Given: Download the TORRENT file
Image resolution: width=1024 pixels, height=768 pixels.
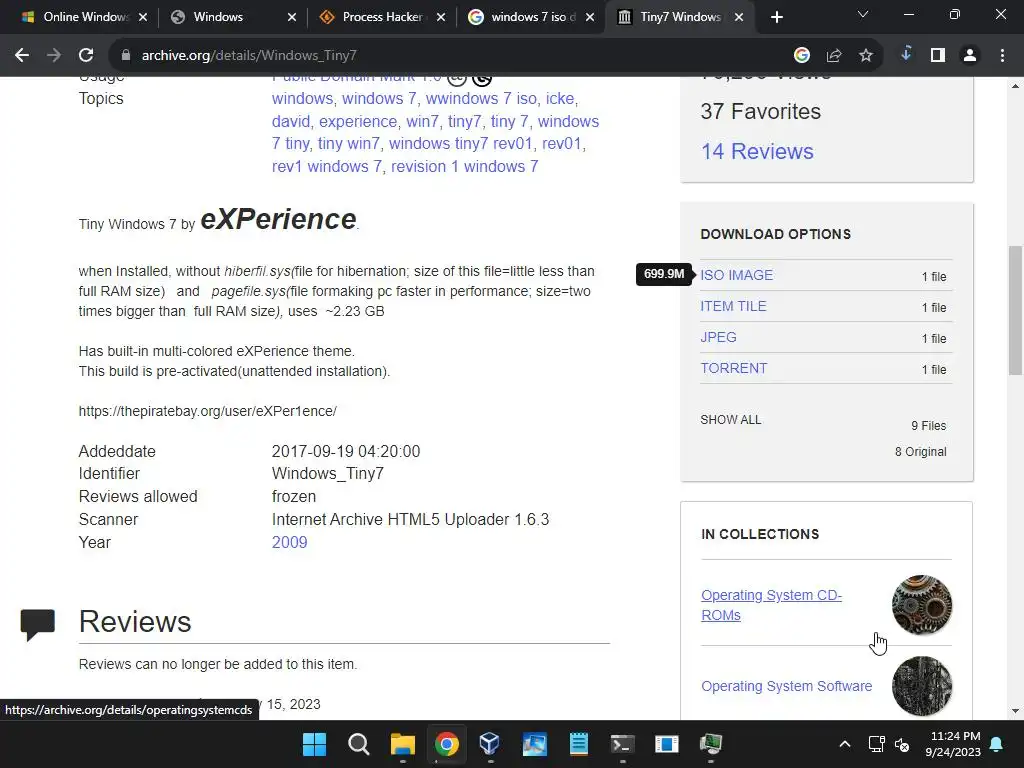Looking at the screenshot, I should [x=733, y=368].
